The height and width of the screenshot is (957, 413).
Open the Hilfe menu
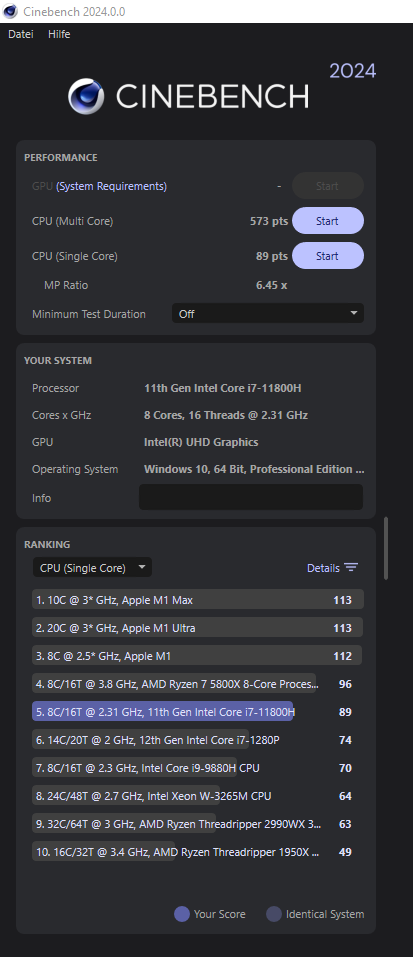click(59, 34)
